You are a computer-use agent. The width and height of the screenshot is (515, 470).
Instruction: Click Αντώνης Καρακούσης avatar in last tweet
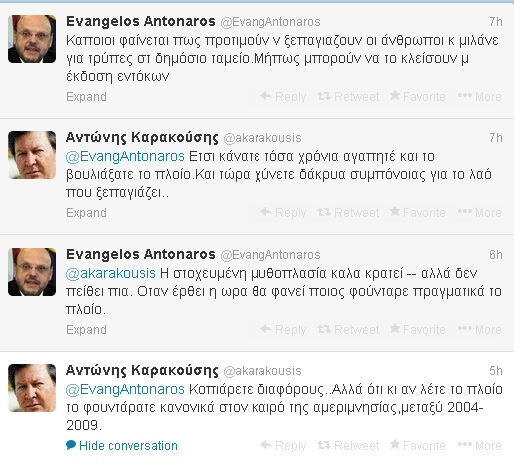point(32,388)
